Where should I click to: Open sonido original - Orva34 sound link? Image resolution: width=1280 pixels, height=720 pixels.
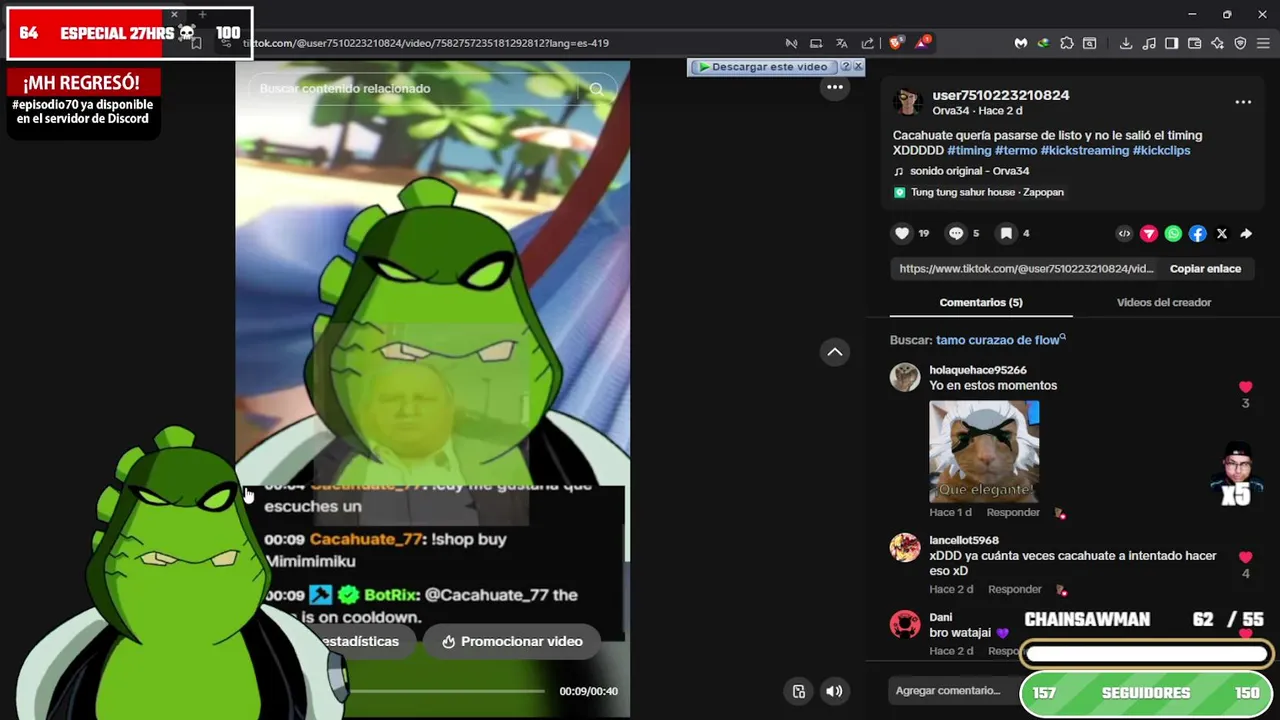[969, 171]
